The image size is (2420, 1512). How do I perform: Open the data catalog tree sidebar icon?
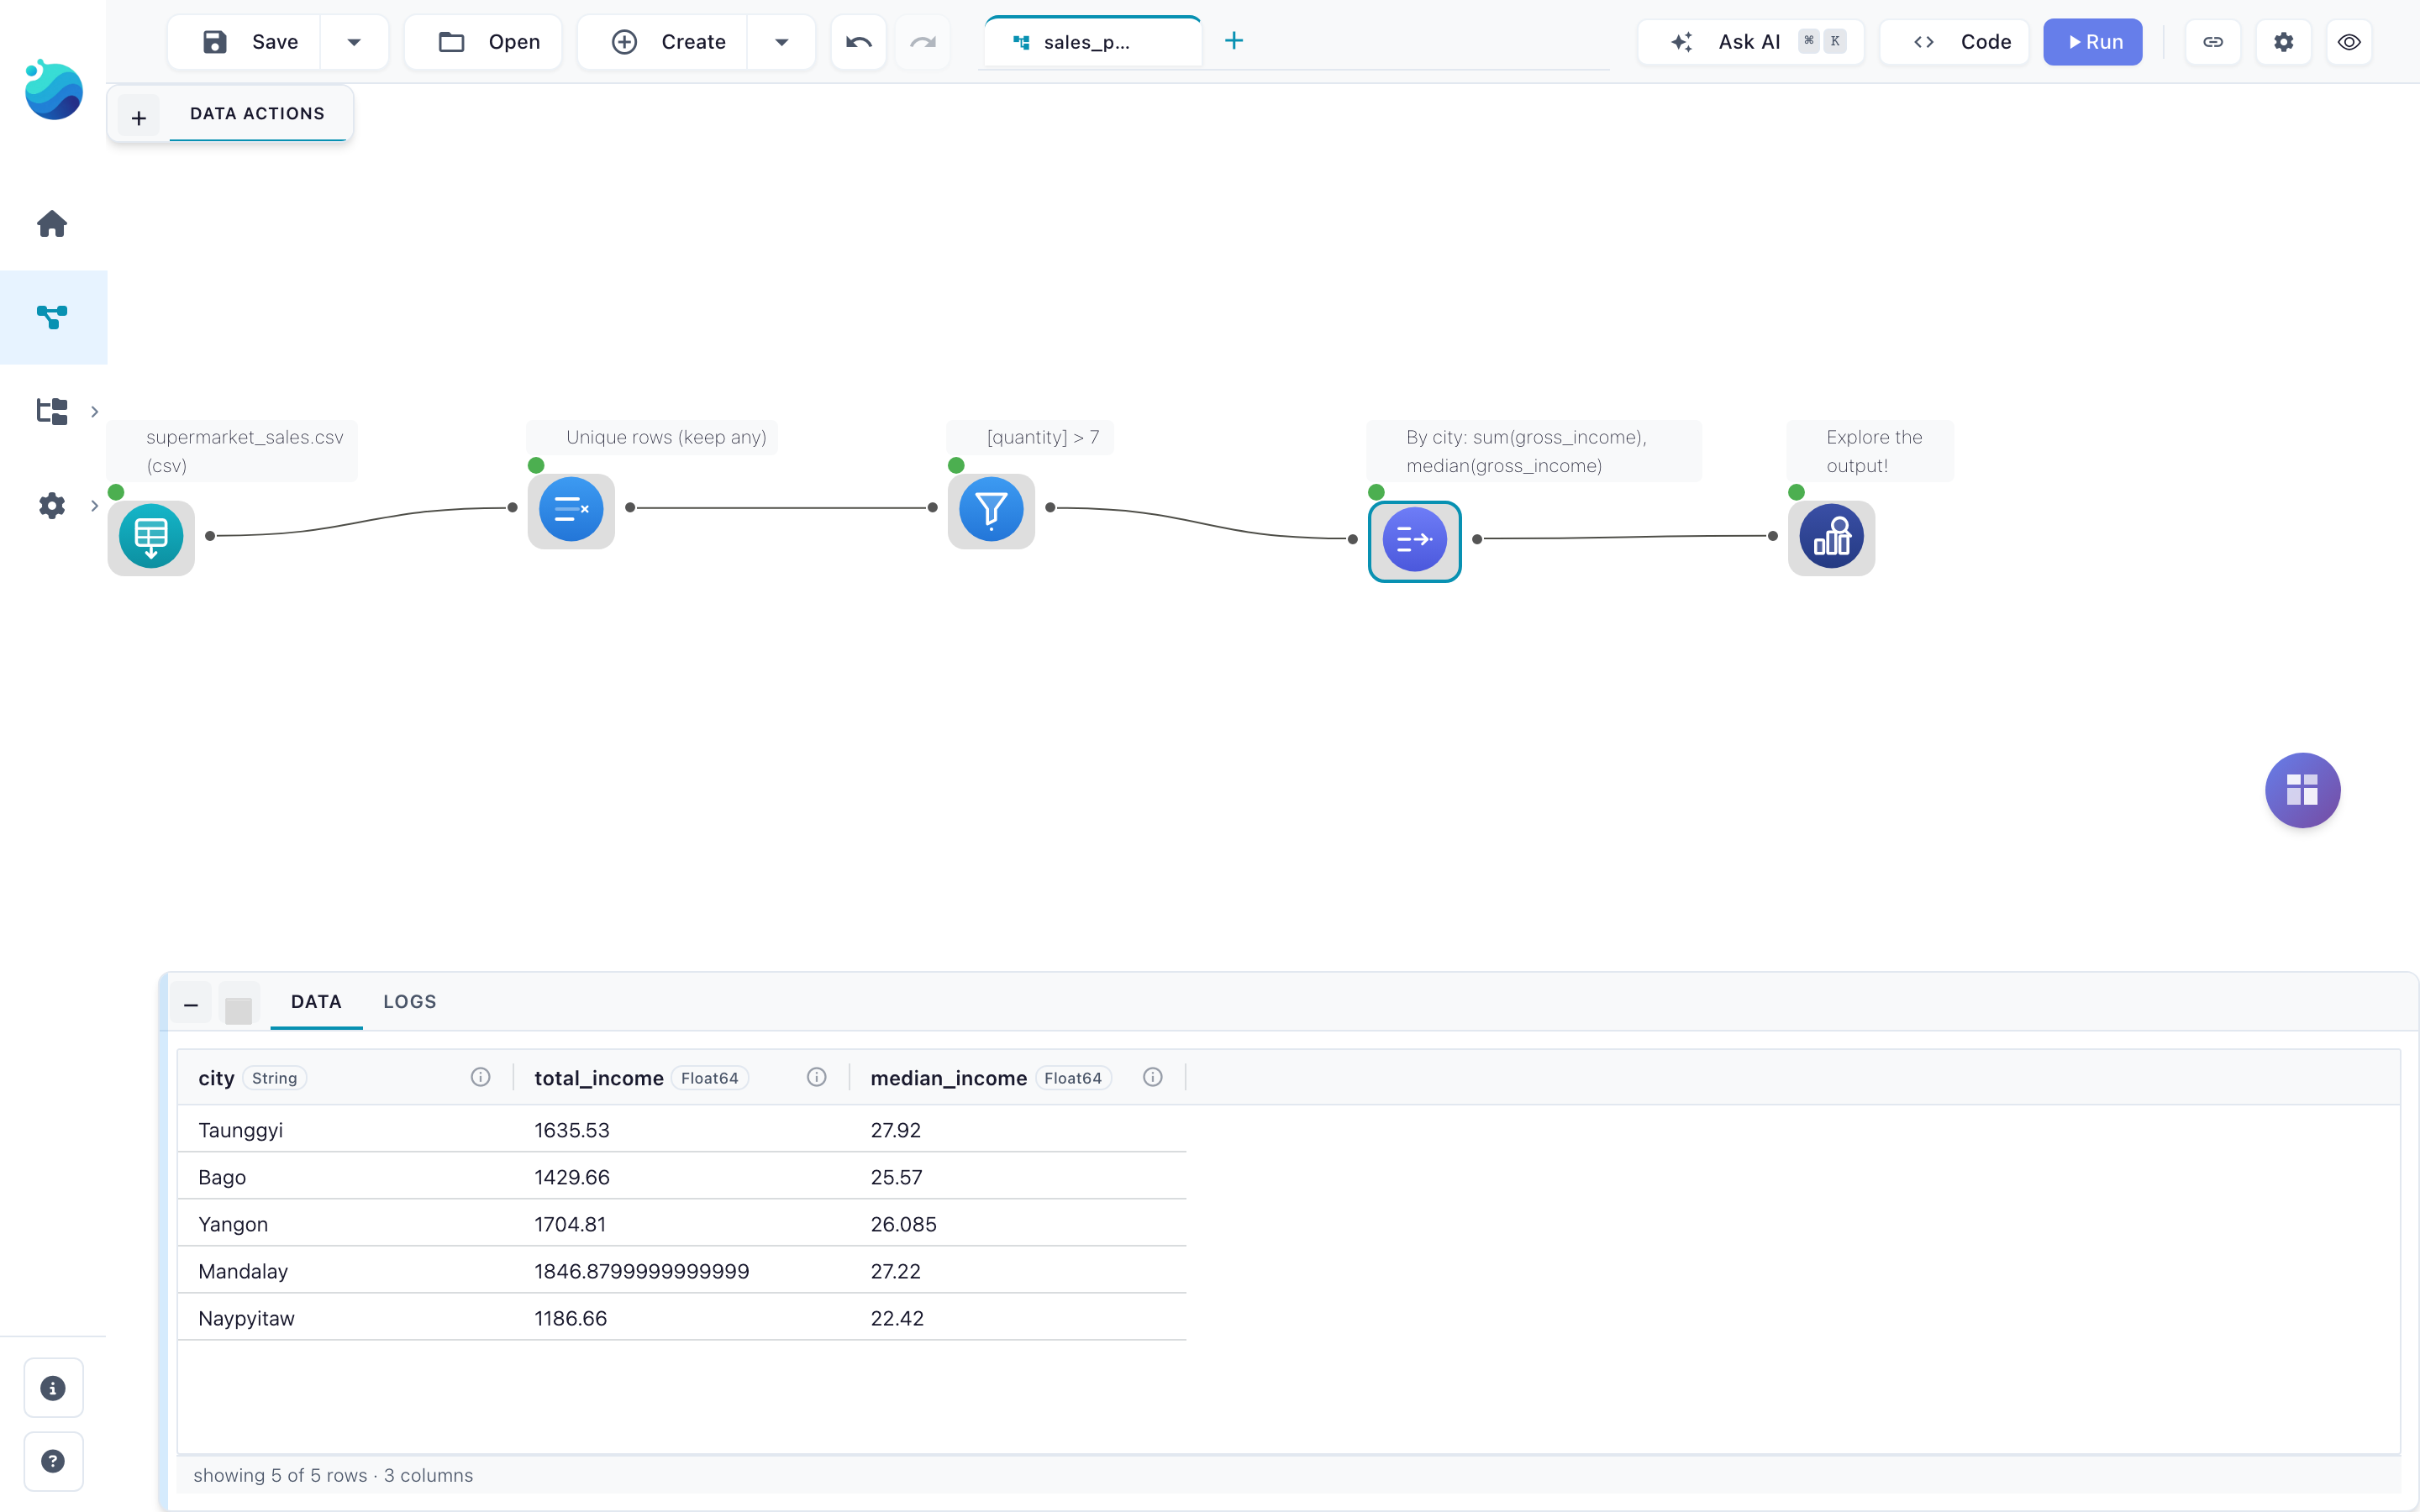coord(52,411)
